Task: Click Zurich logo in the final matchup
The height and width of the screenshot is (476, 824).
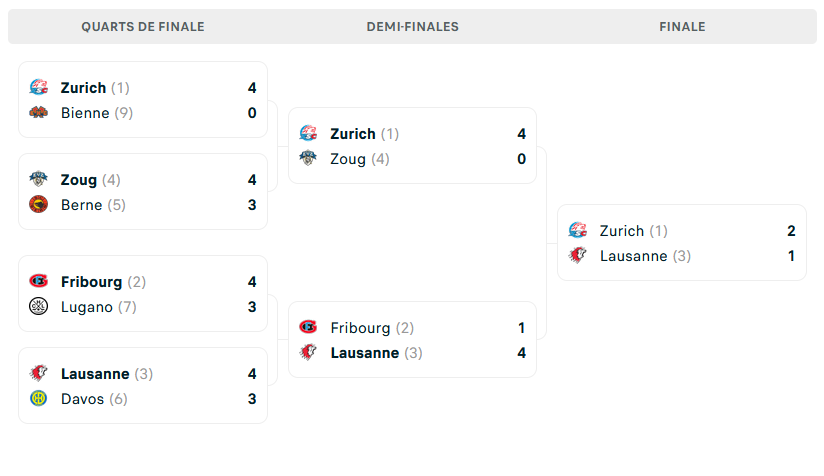Action: coord(578,231)
